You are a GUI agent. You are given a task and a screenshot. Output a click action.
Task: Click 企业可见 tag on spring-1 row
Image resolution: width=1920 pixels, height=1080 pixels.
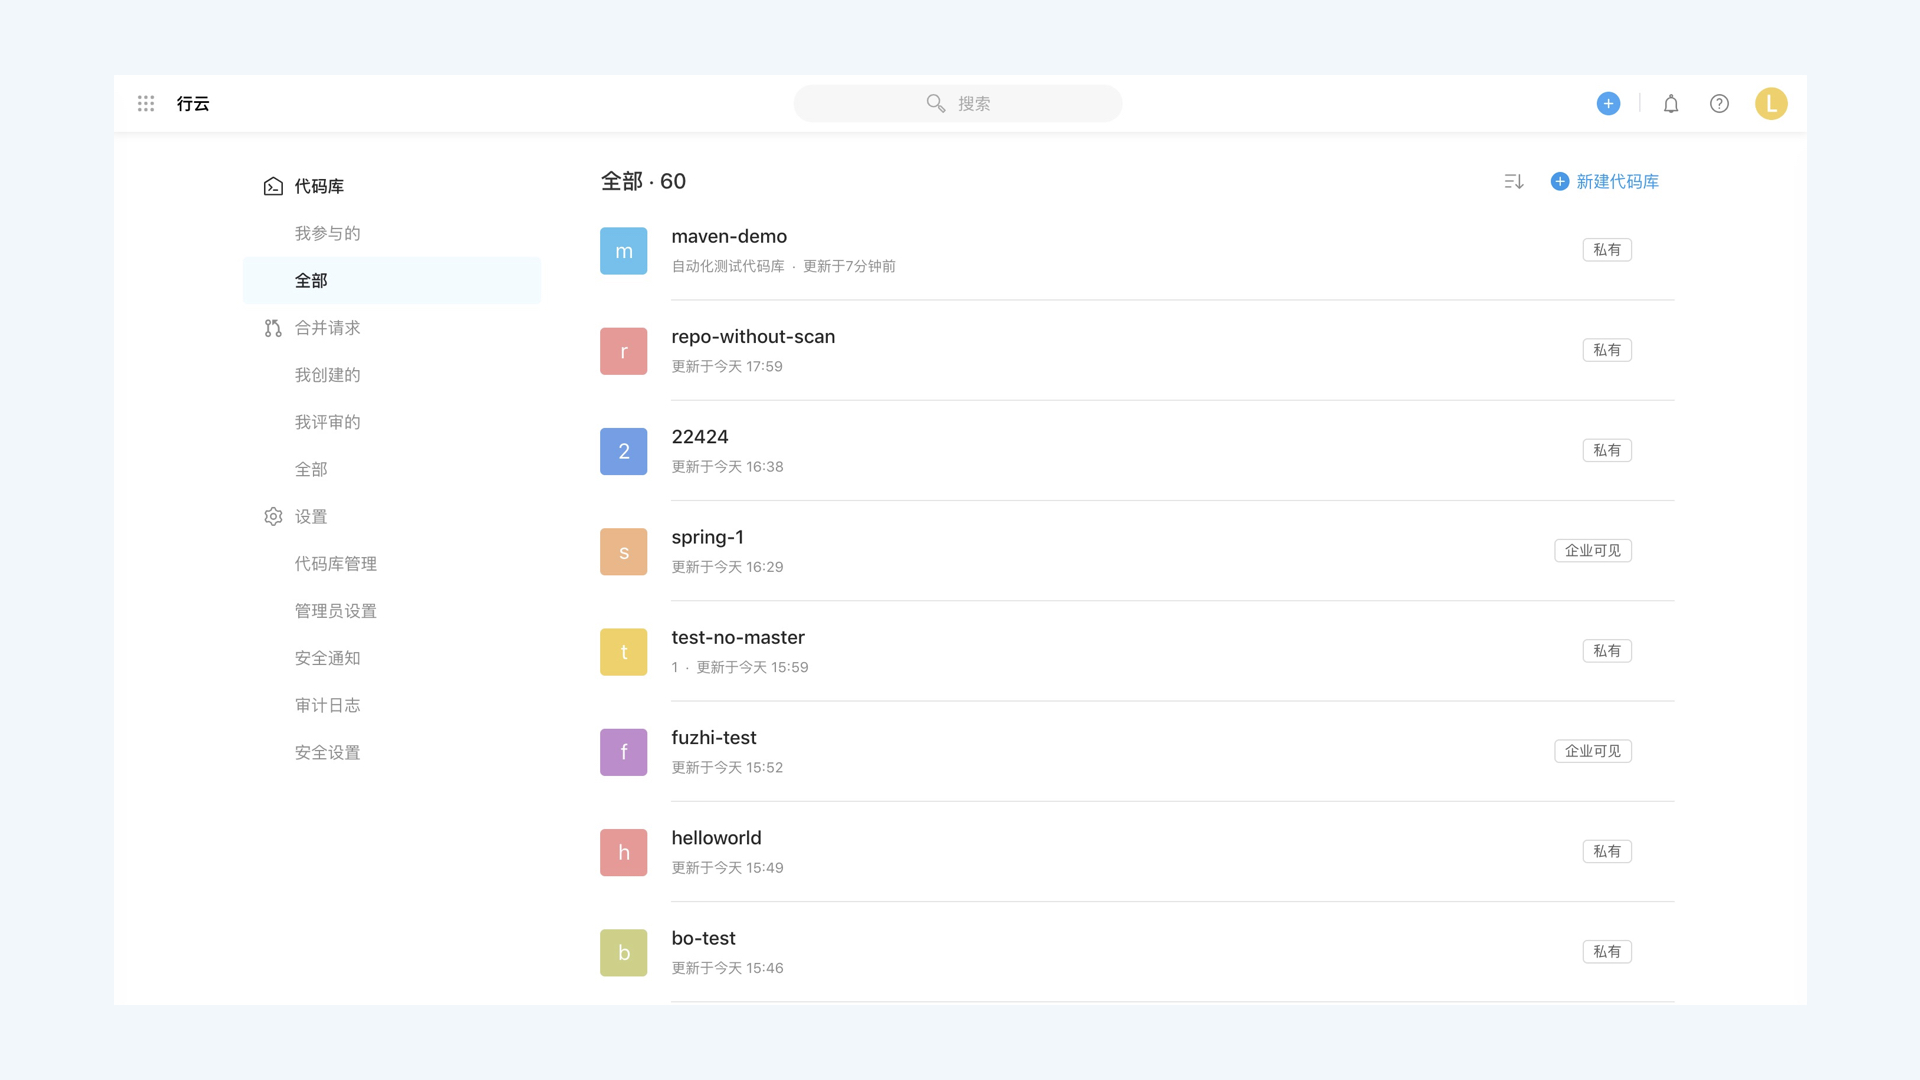point(1593,551)
